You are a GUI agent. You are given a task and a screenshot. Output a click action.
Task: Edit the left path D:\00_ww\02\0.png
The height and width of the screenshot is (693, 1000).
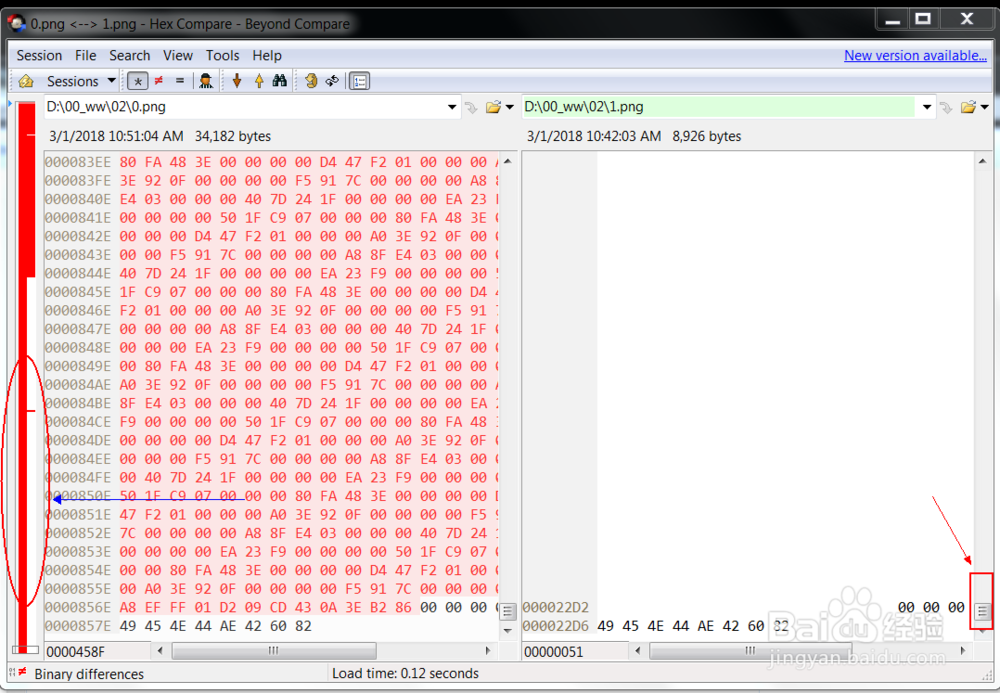pos(244,106)
